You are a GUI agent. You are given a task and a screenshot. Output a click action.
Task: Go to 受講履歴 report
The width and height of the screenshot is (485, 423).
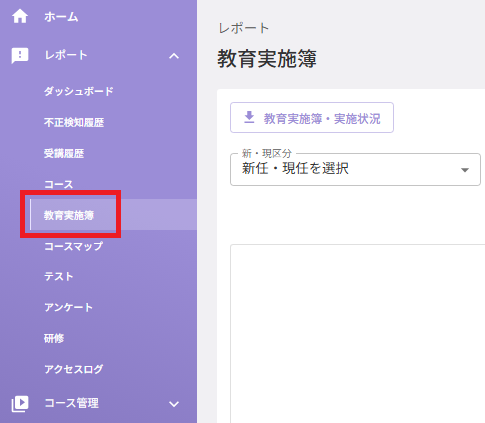click(x=64, y=153)
